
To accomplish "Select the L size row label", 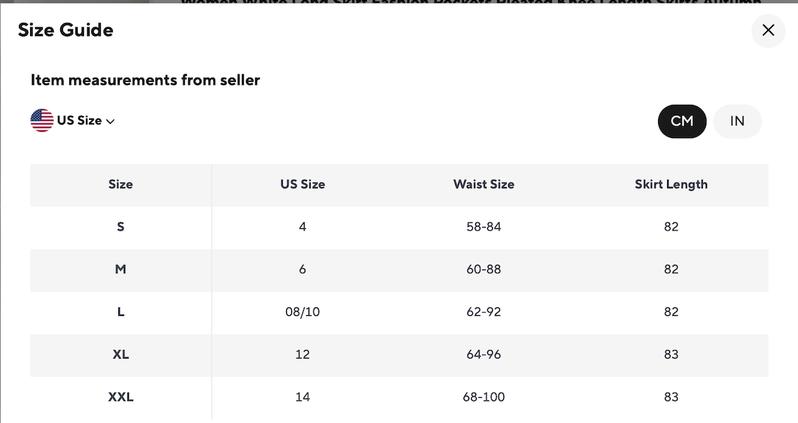I will tap(120, 312).
